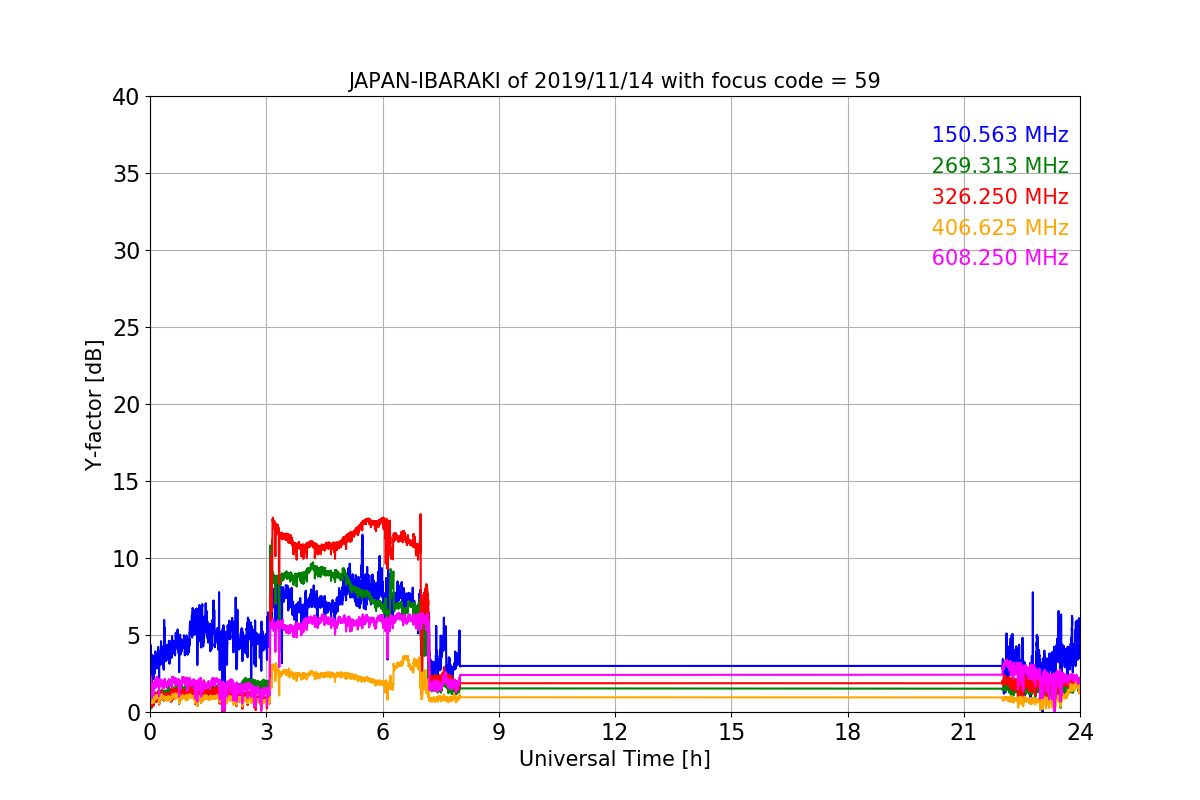Click the y-axis tick label 35
1200x800 pixels.
pyautogui.click(x=125, y=174)
